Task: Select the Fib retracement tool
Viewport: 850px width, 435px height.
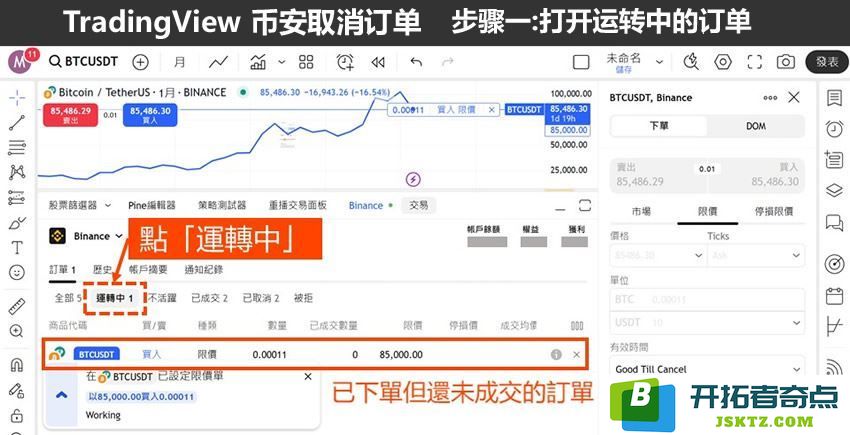Action: [x=17, y=148]
